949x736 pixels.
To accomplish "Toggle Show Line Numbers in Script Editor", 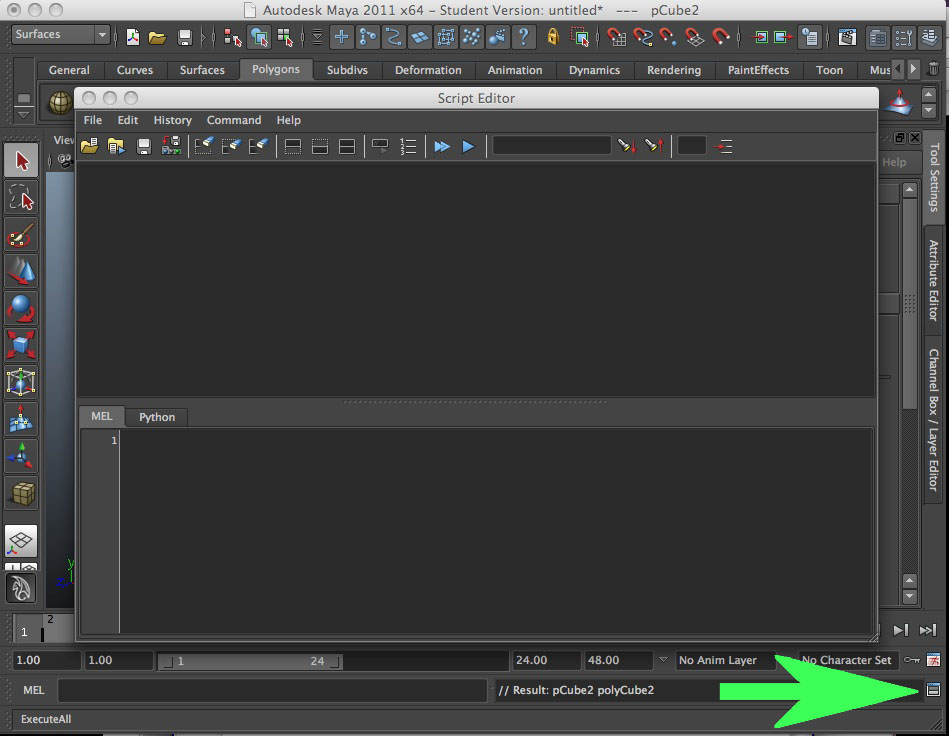I will click(408, 146).
